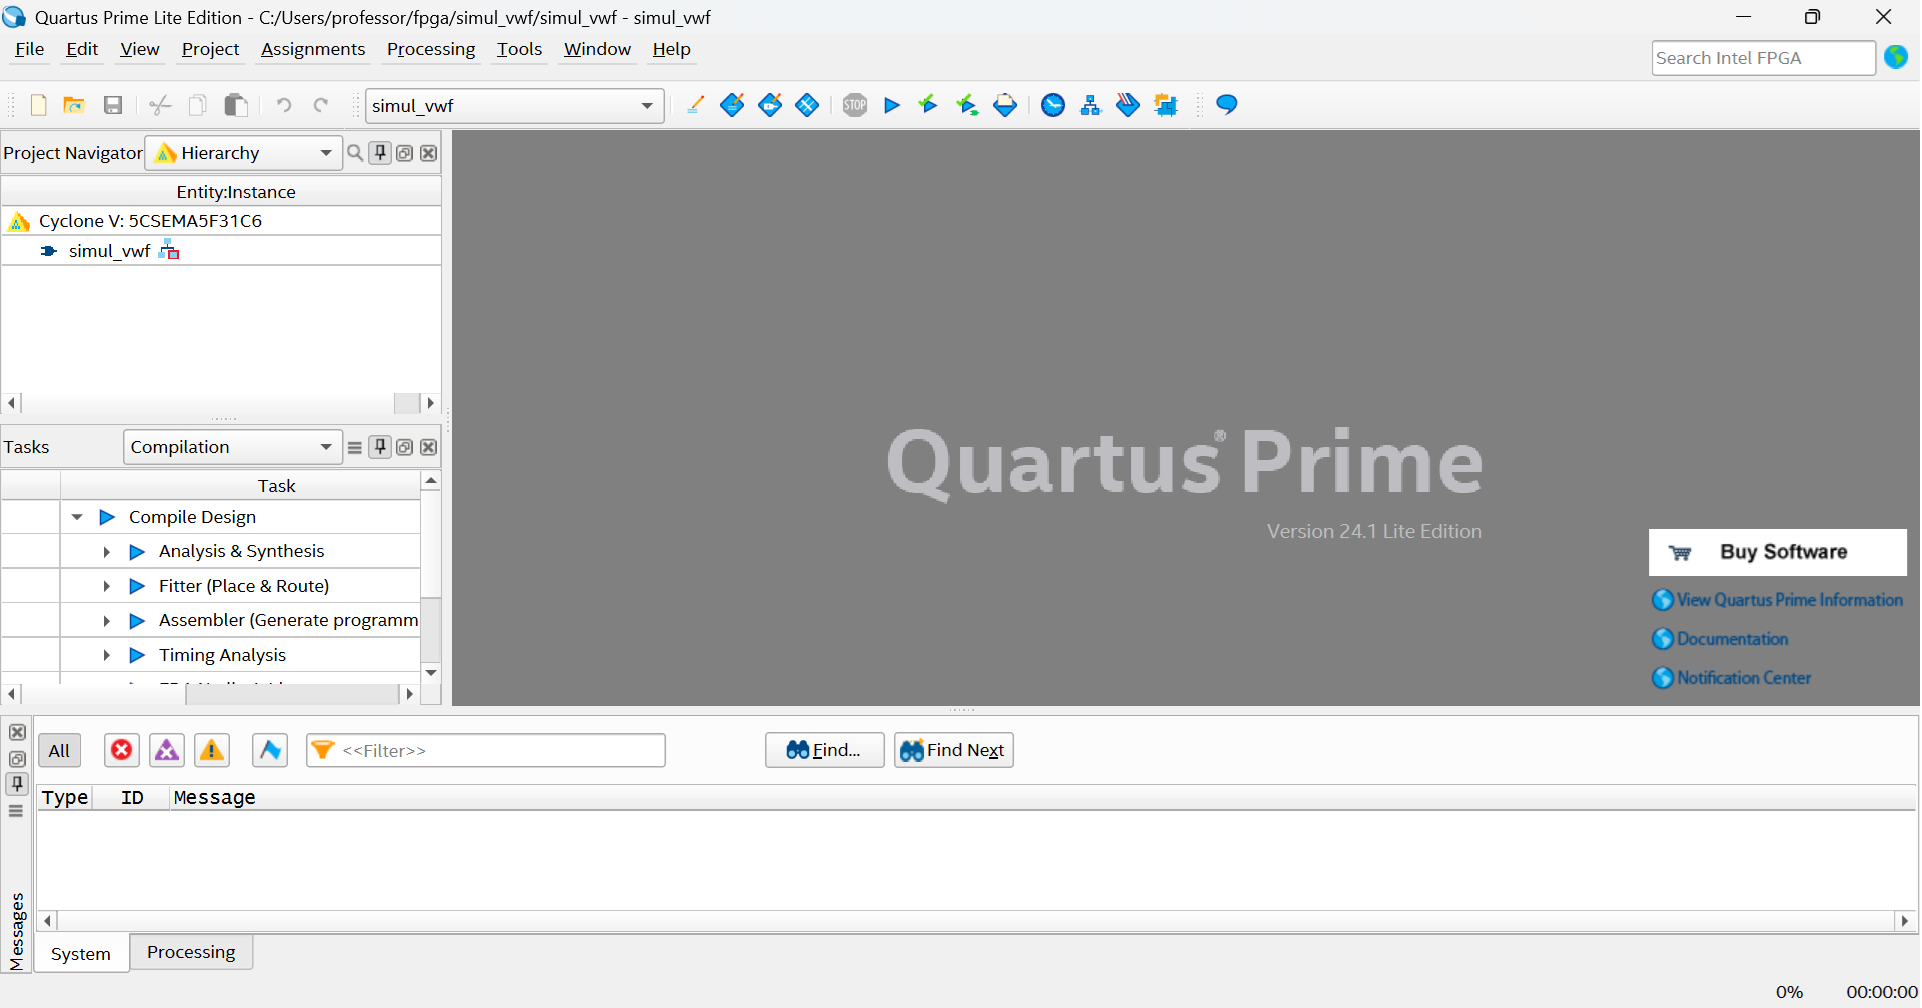The height and width of the screenshot is (1008, 1922).
Task: Start compilation with the blue play icon
Action: tap(892, 105)
